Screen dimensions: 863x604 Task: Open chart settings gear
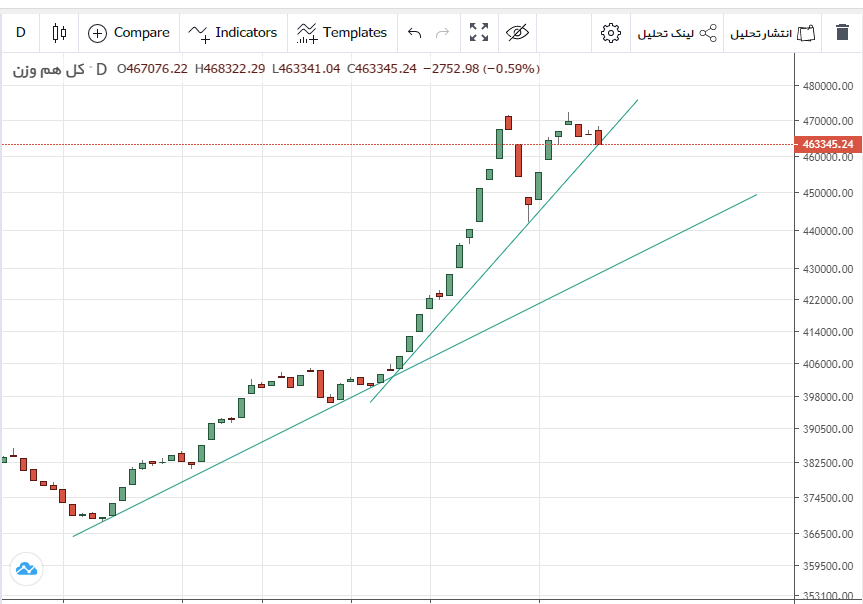(x=610, y=33)
